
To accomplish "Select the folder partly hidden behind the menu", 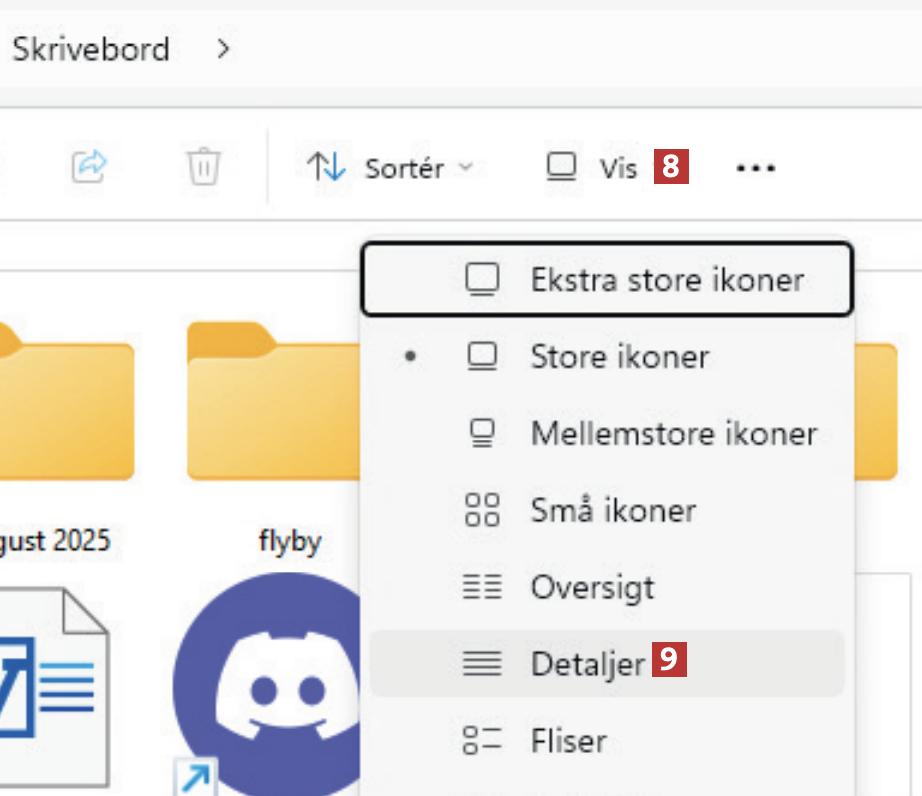I will tap(878, 410).
